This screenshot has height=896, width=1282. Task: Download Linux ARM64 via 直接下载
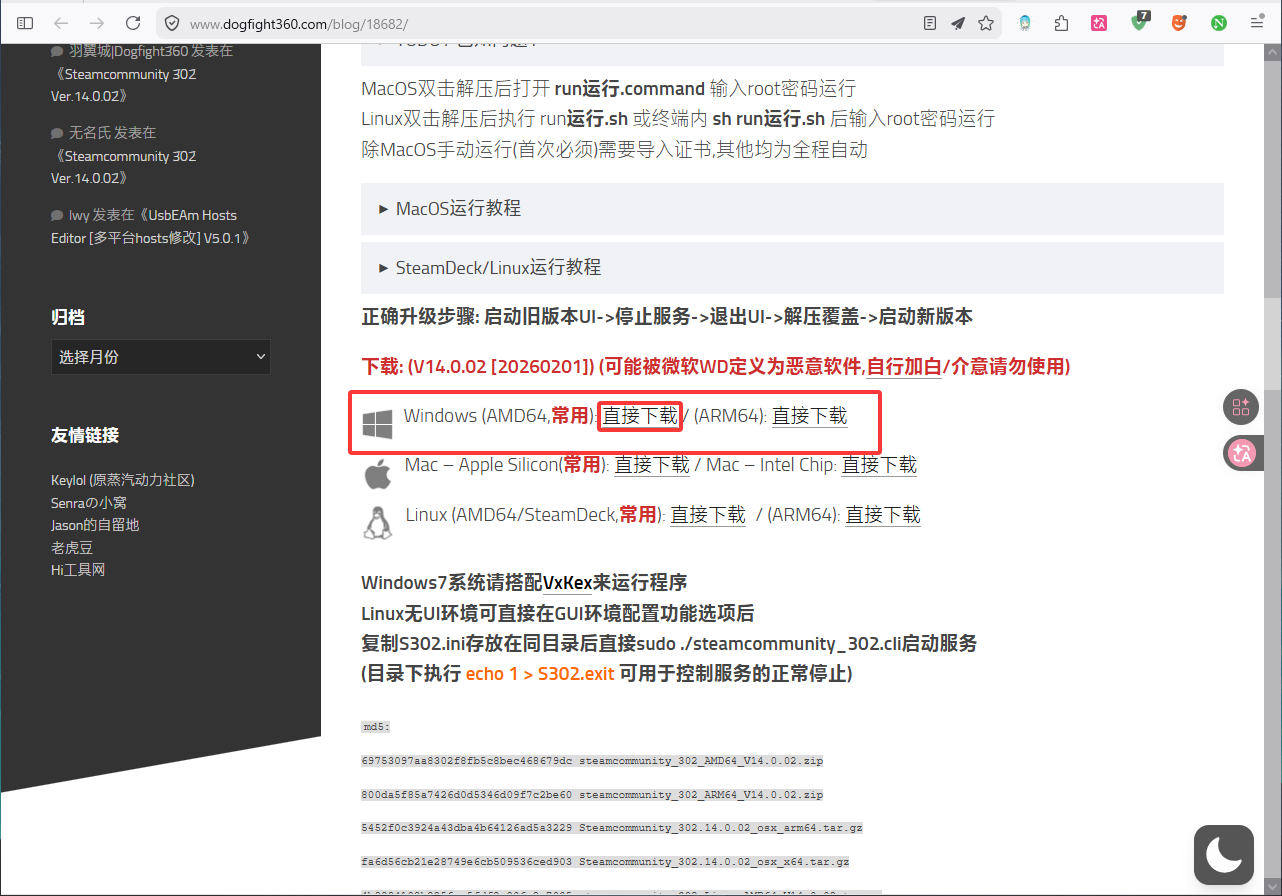click(883, 514)
